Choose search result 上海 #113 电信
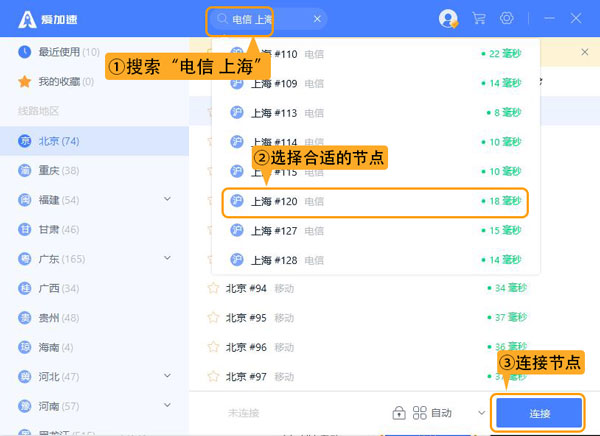Screen dimensions: 600x436 tap(375, 113)
